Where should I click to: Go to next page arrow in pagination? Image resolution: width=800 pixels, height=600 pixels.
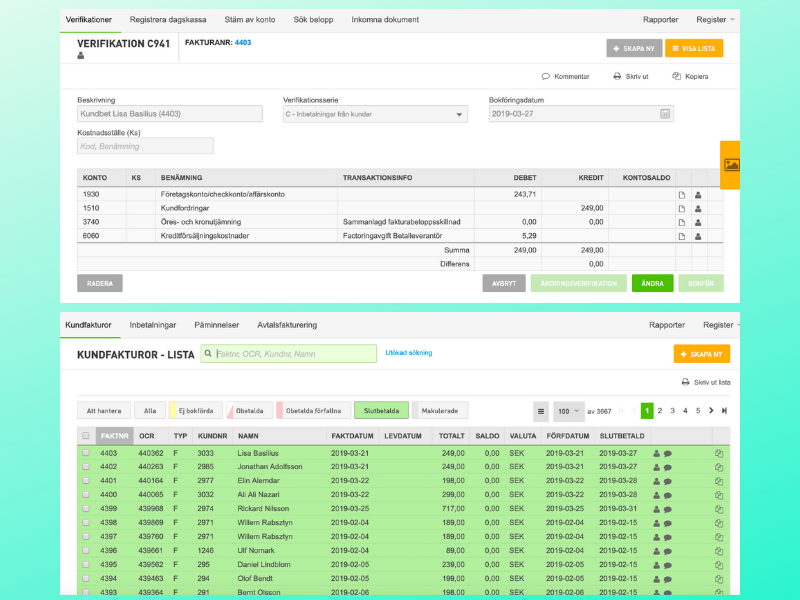pyautogui.click(x=711, y=411)
